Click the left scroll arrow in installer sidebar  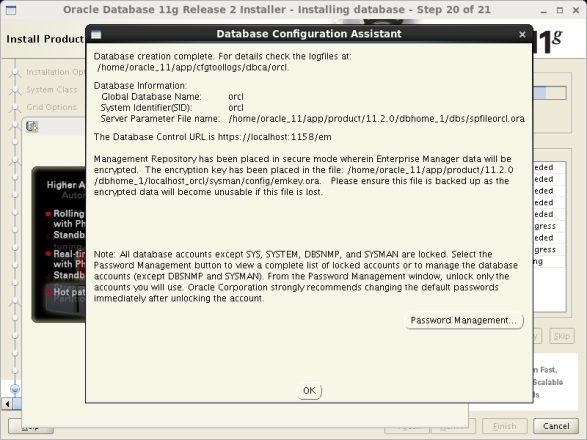coord(7,404)
